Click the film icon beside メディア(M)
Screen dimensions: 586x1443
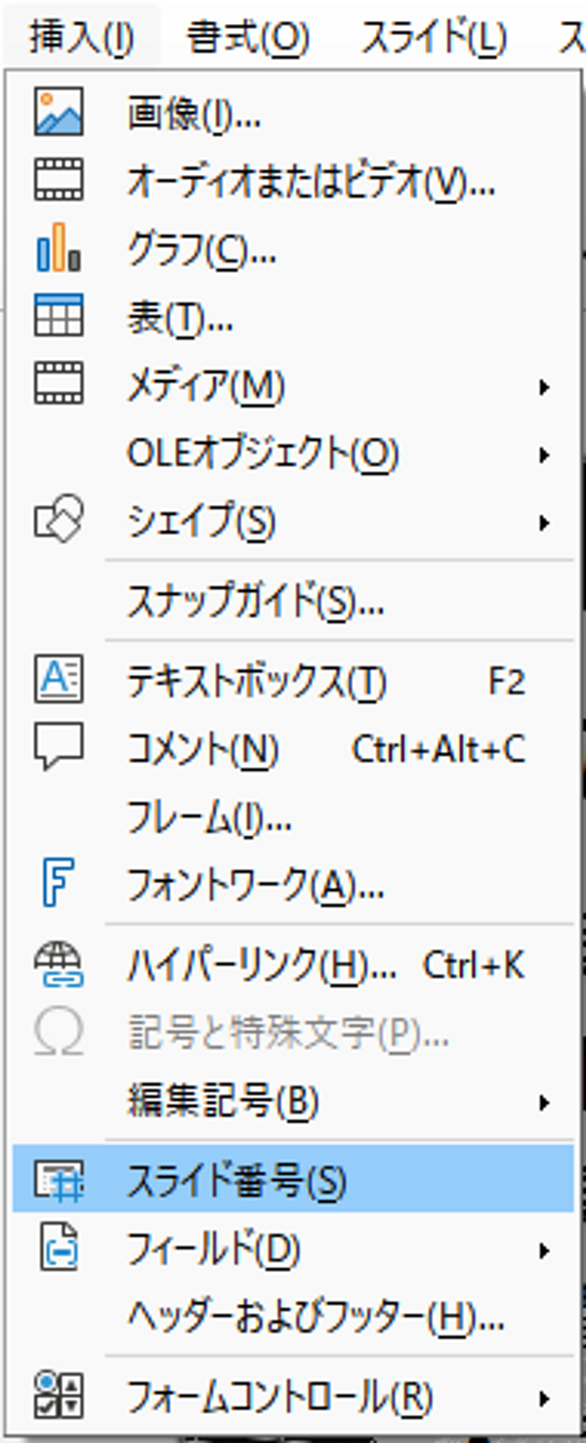point(59,383)
